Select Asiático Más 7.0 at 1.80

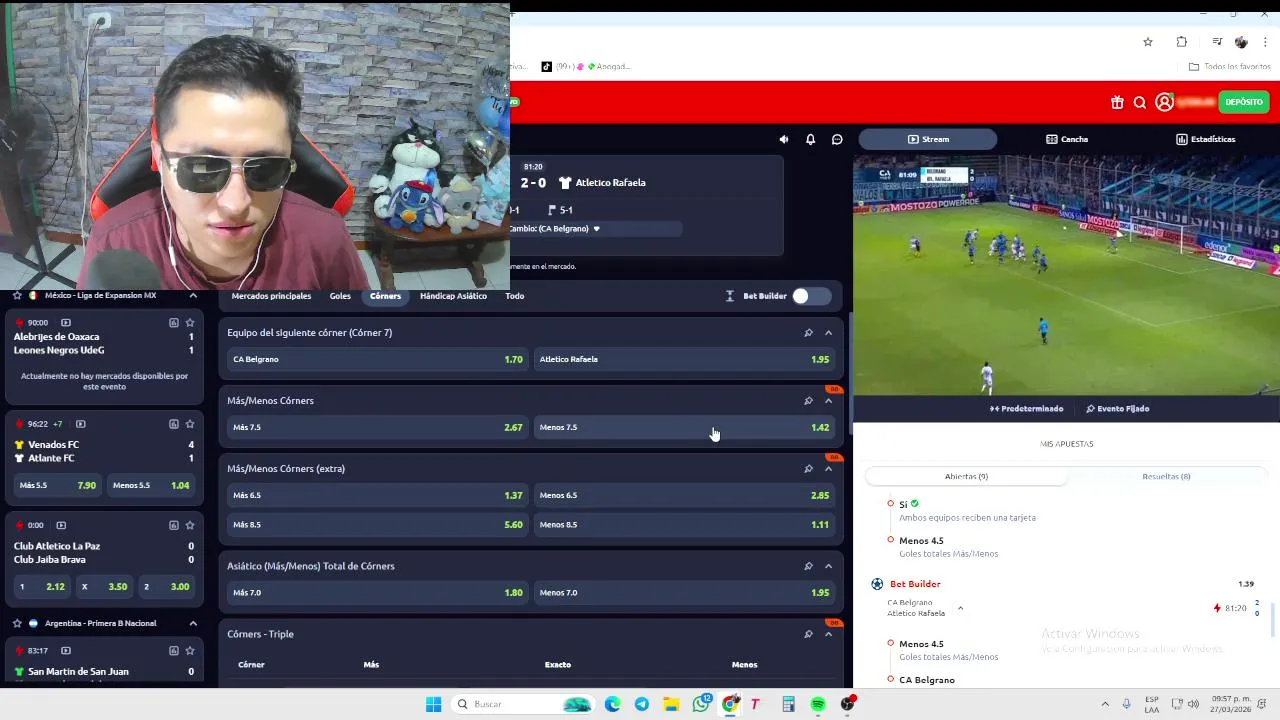(x=377, y=592)
